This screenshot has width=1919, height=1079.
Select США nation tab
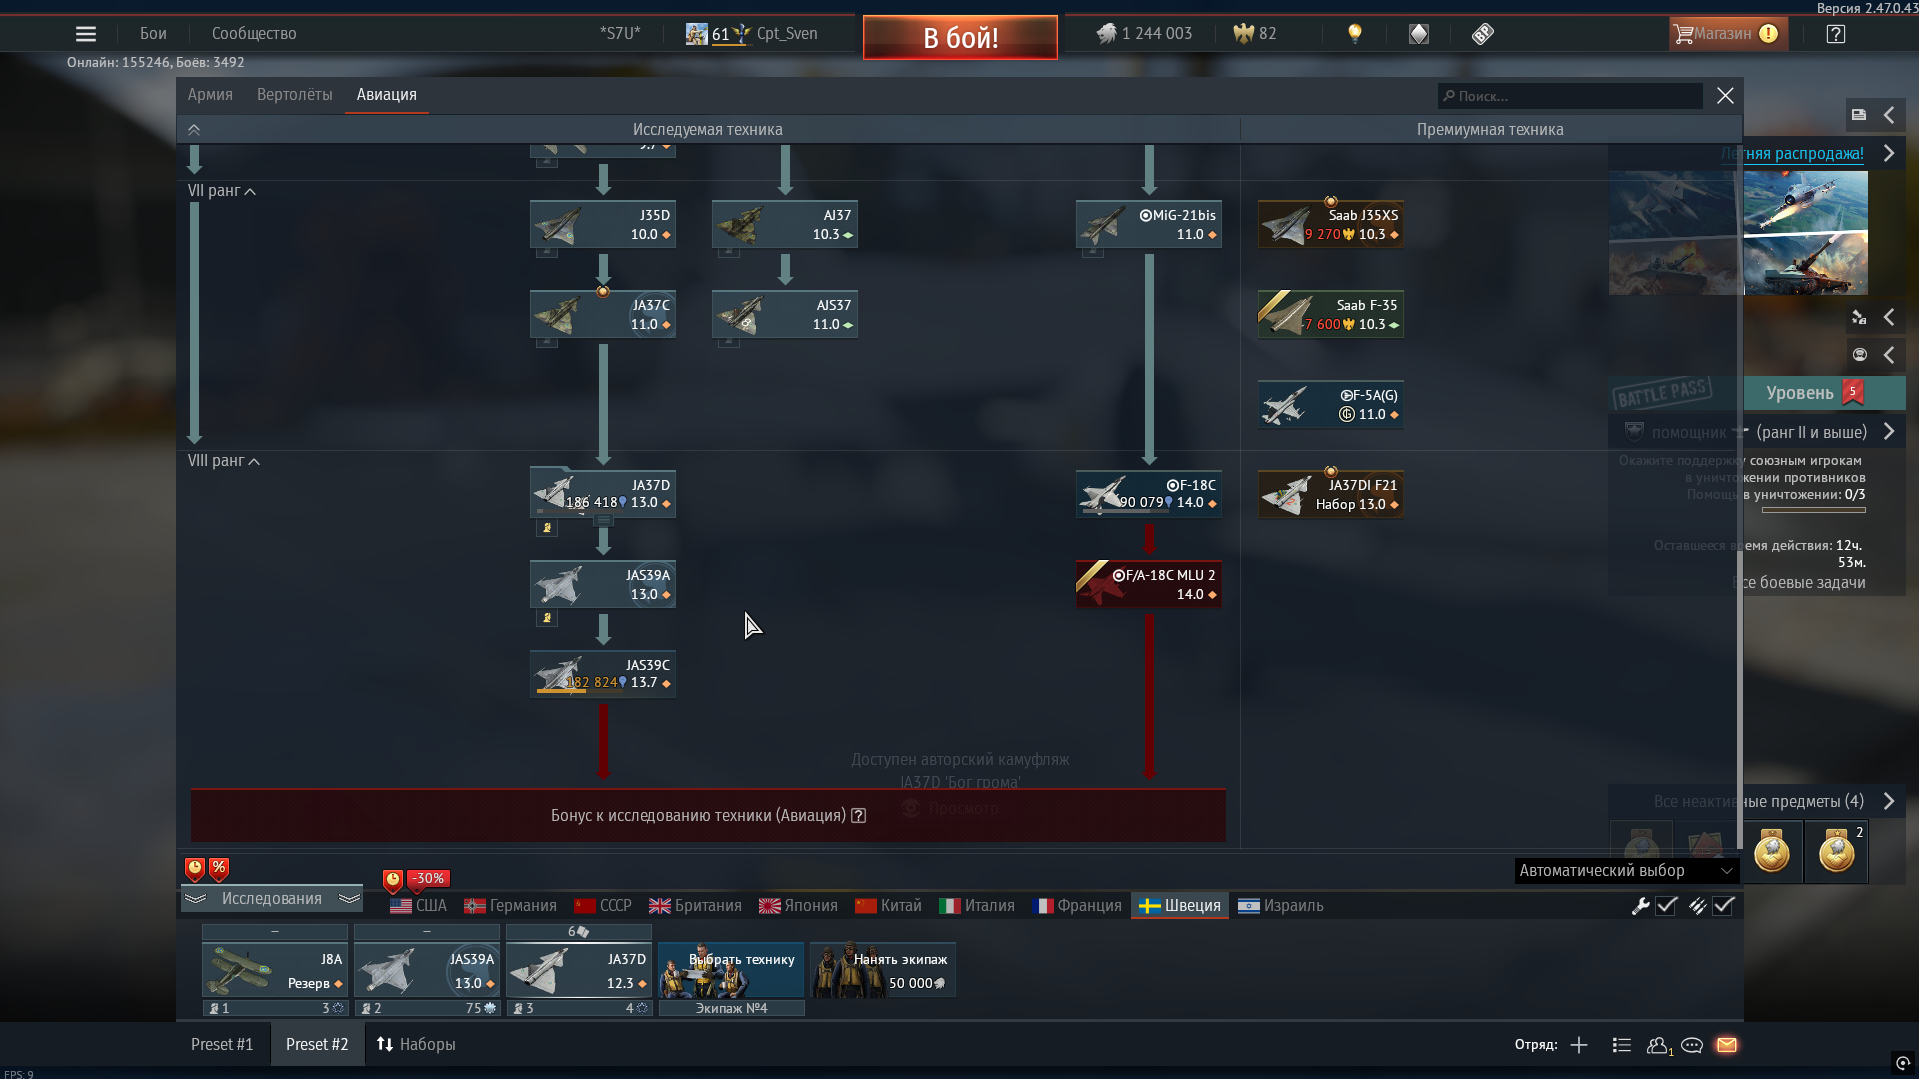coord(419,906)
